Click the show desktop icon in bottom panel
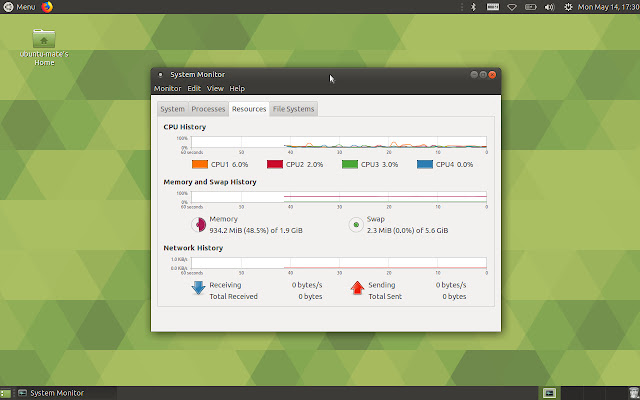640x400 pixels. (x=5, y=393)
